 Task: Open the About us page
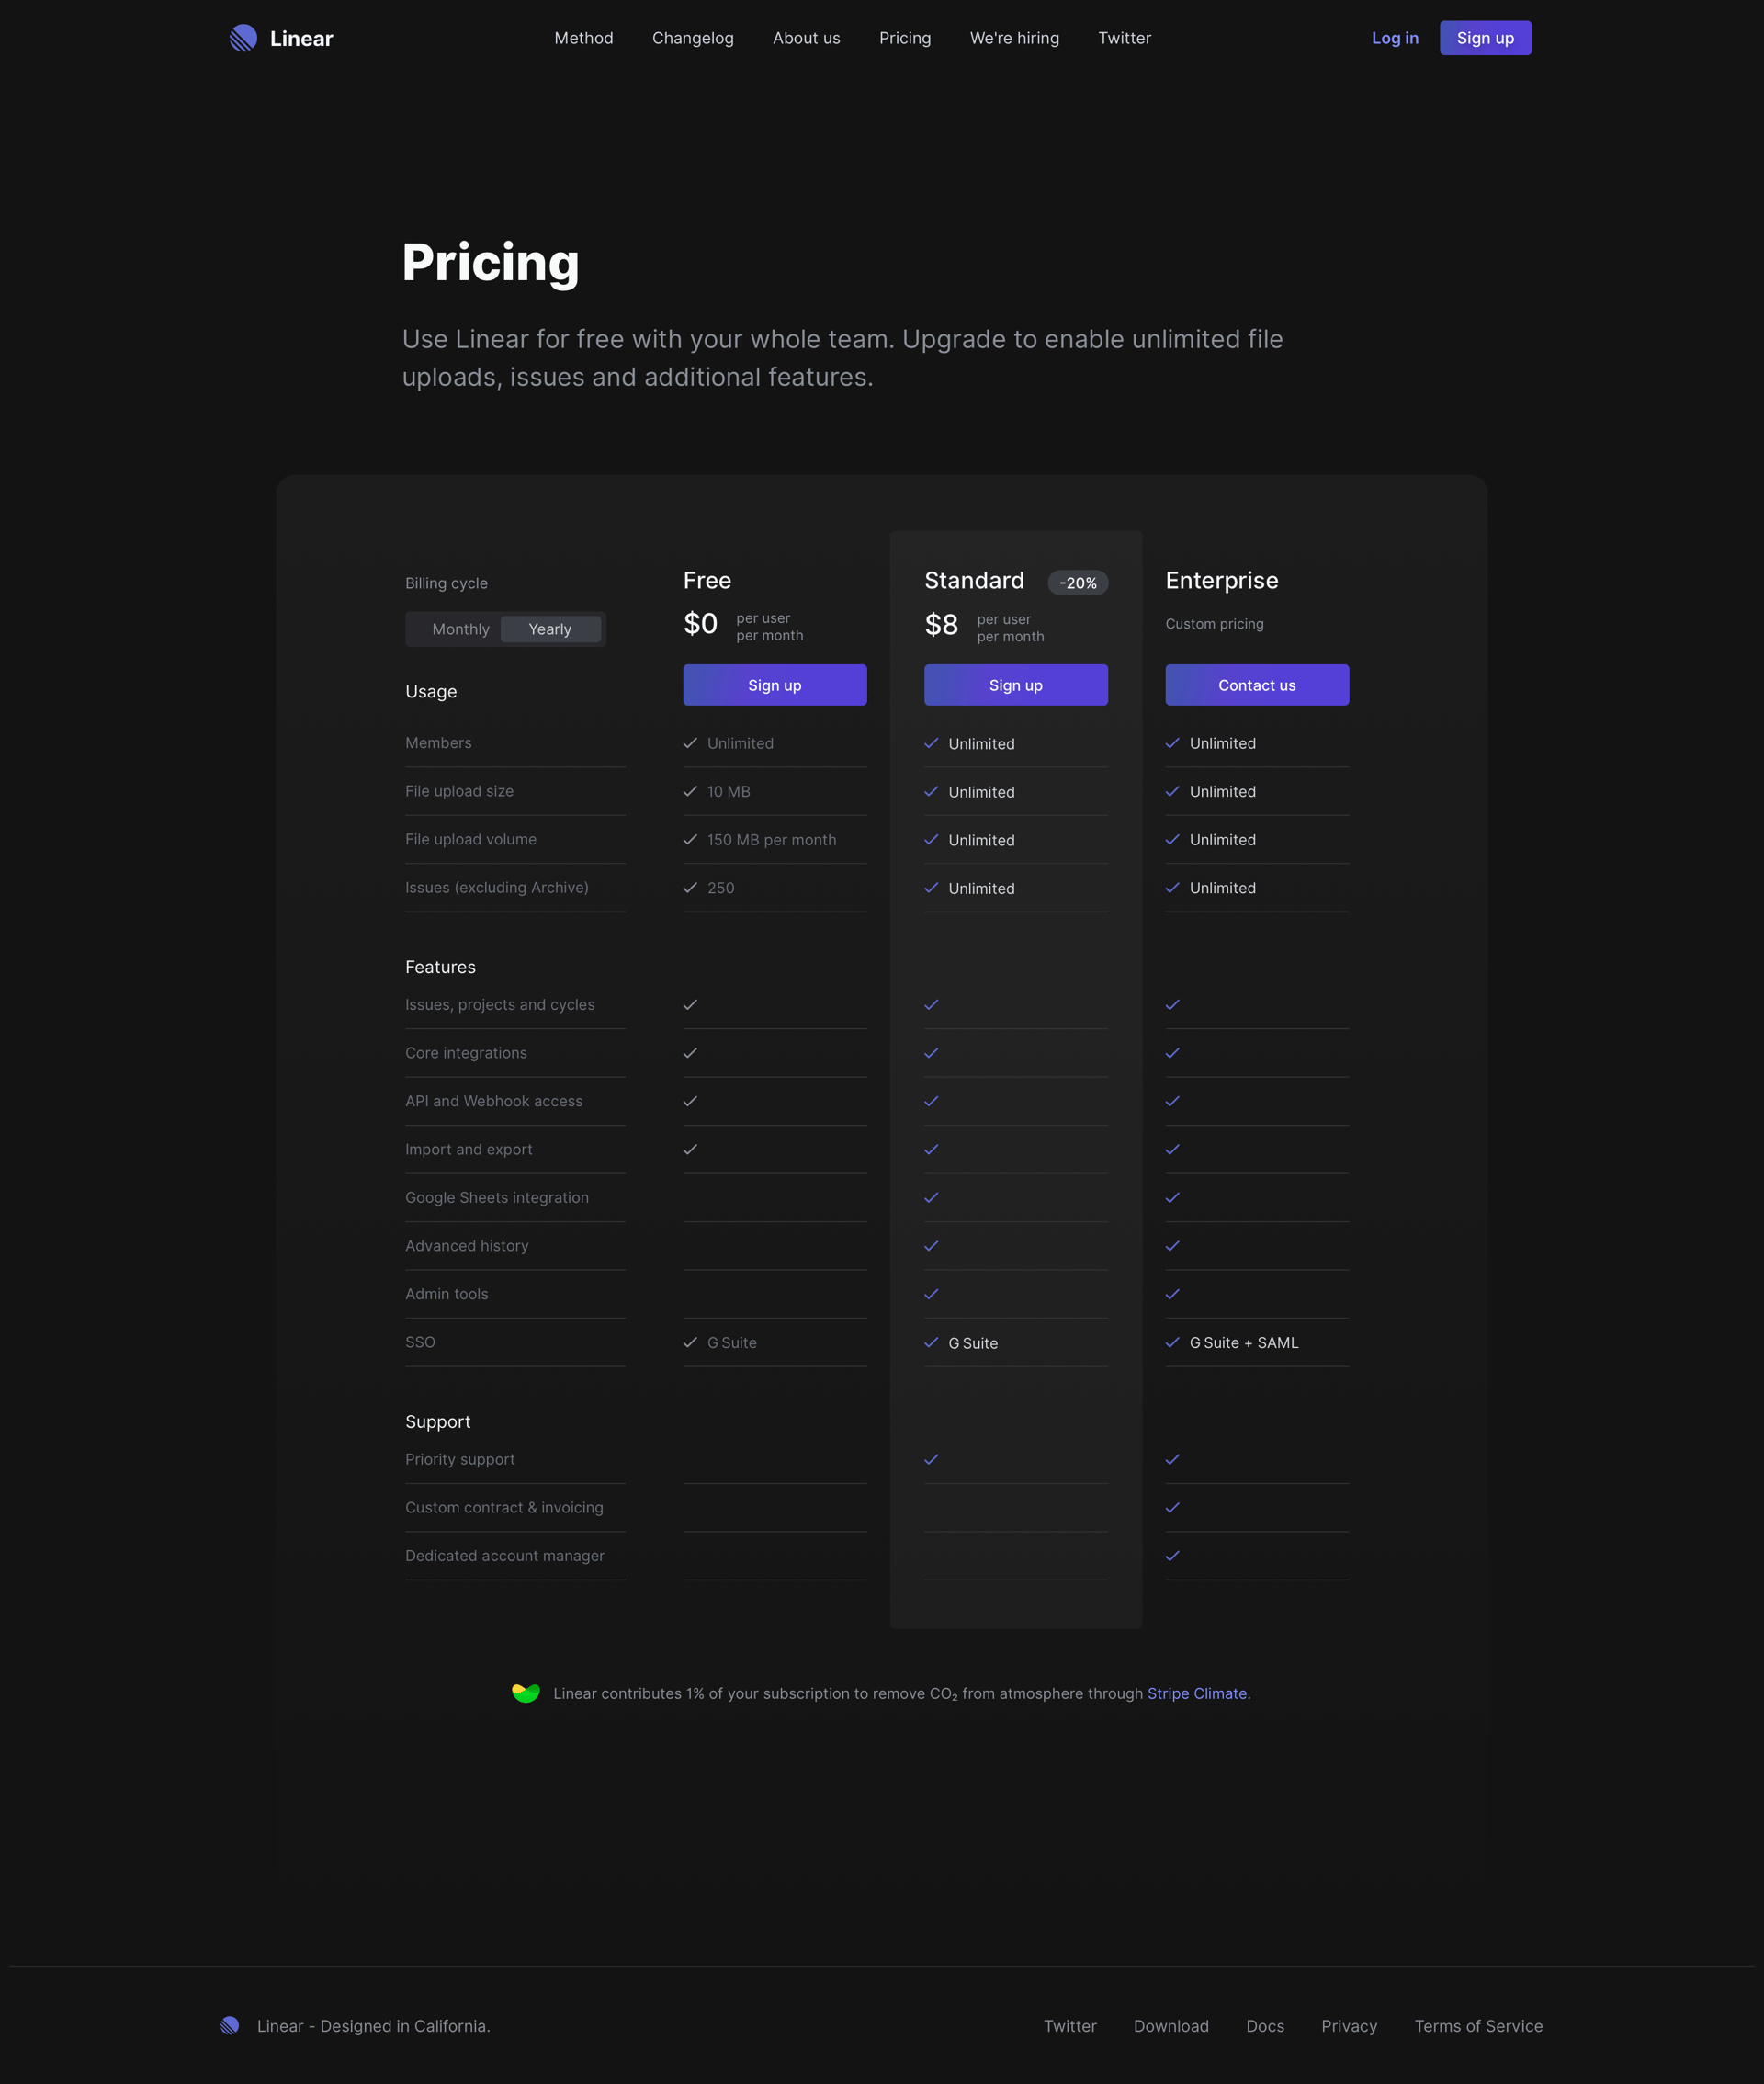(x=806, y=37)
